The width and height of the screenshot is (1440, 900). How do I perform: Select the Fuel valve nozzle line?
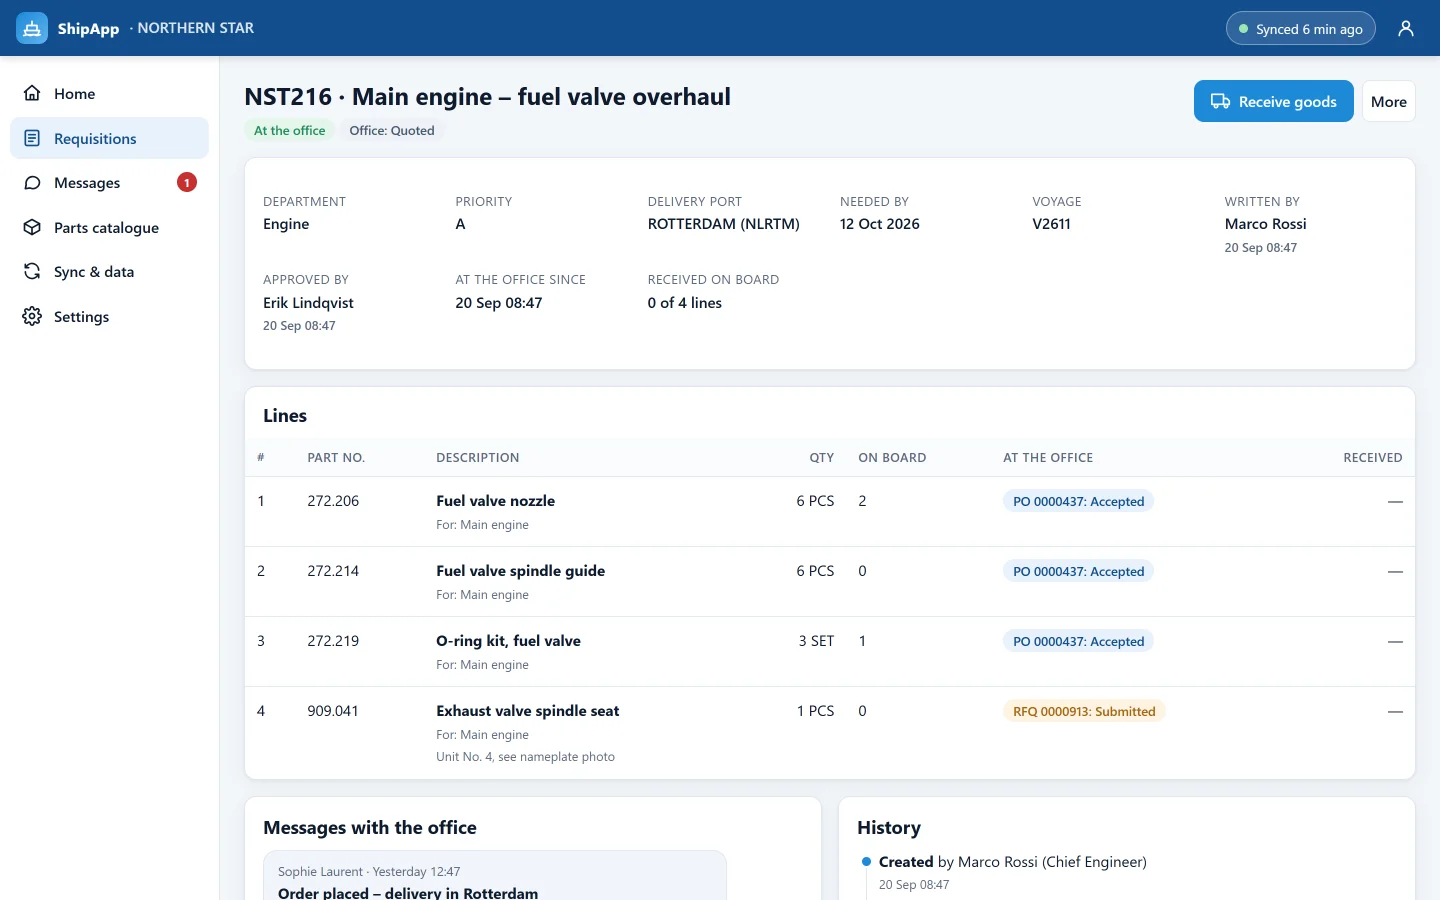(x=829, y=512)
